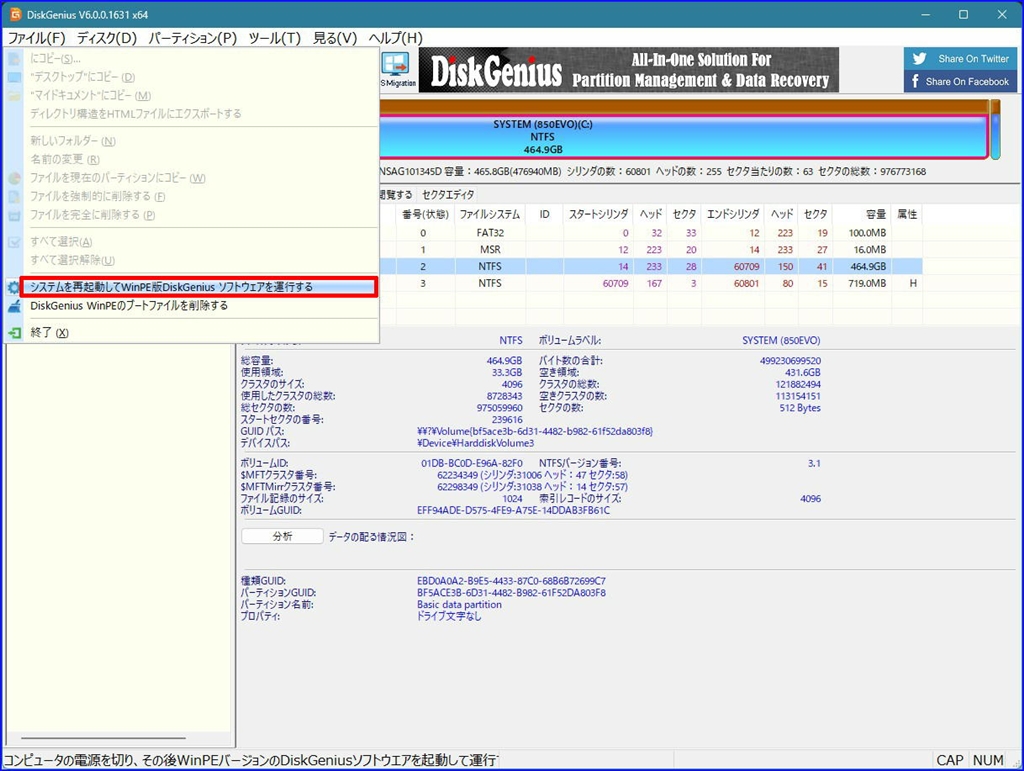Select the highlighted NTFS row number 2
Screen dimensions: 1024x771
(x=650, y=266)
